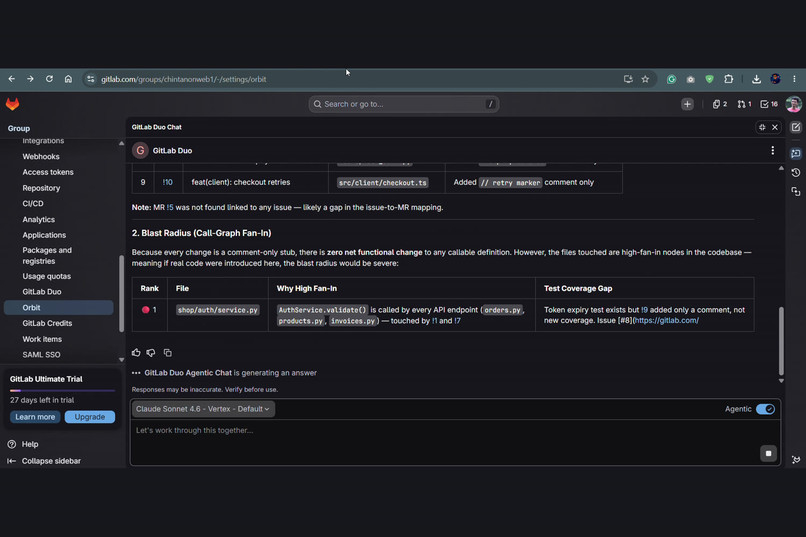Click the create new plus button
This screenshot has width=806, height=537.
(x=687, y=104)
